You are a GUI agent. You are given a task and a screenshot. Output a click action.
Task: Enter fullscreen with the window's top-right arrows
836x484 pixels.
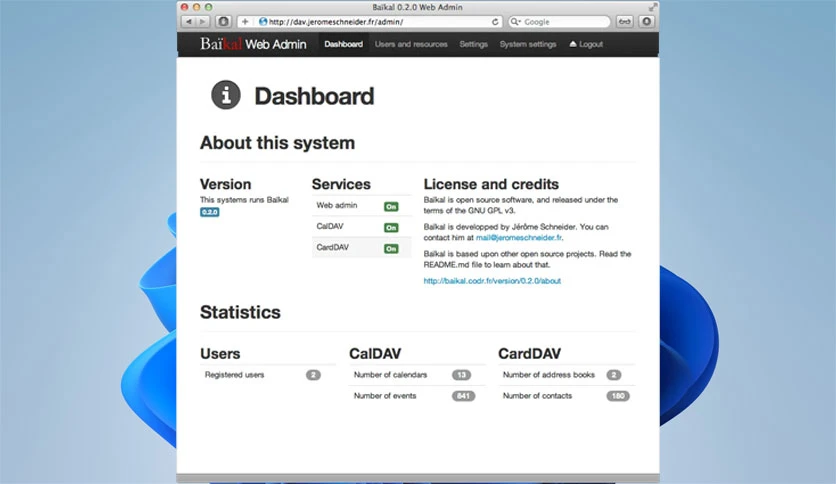coord(653,7)
